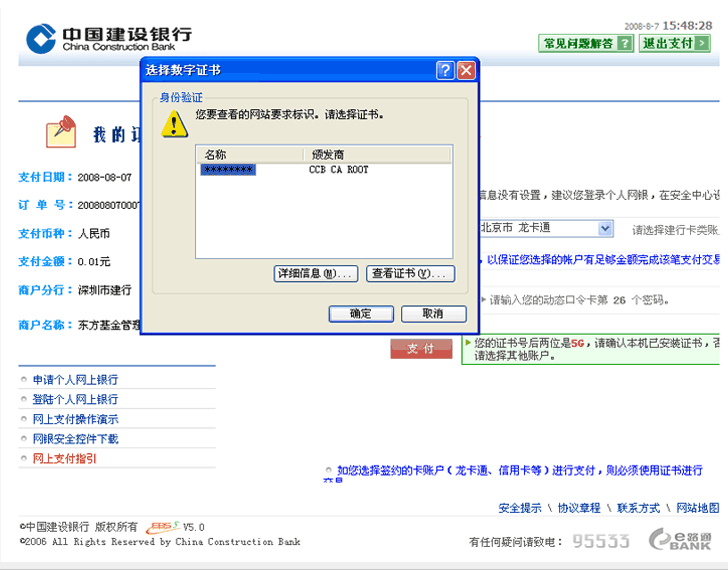Viewport: 728px width, 570px height.
Task: Click the 名称 column header
Action: [250, 154]
